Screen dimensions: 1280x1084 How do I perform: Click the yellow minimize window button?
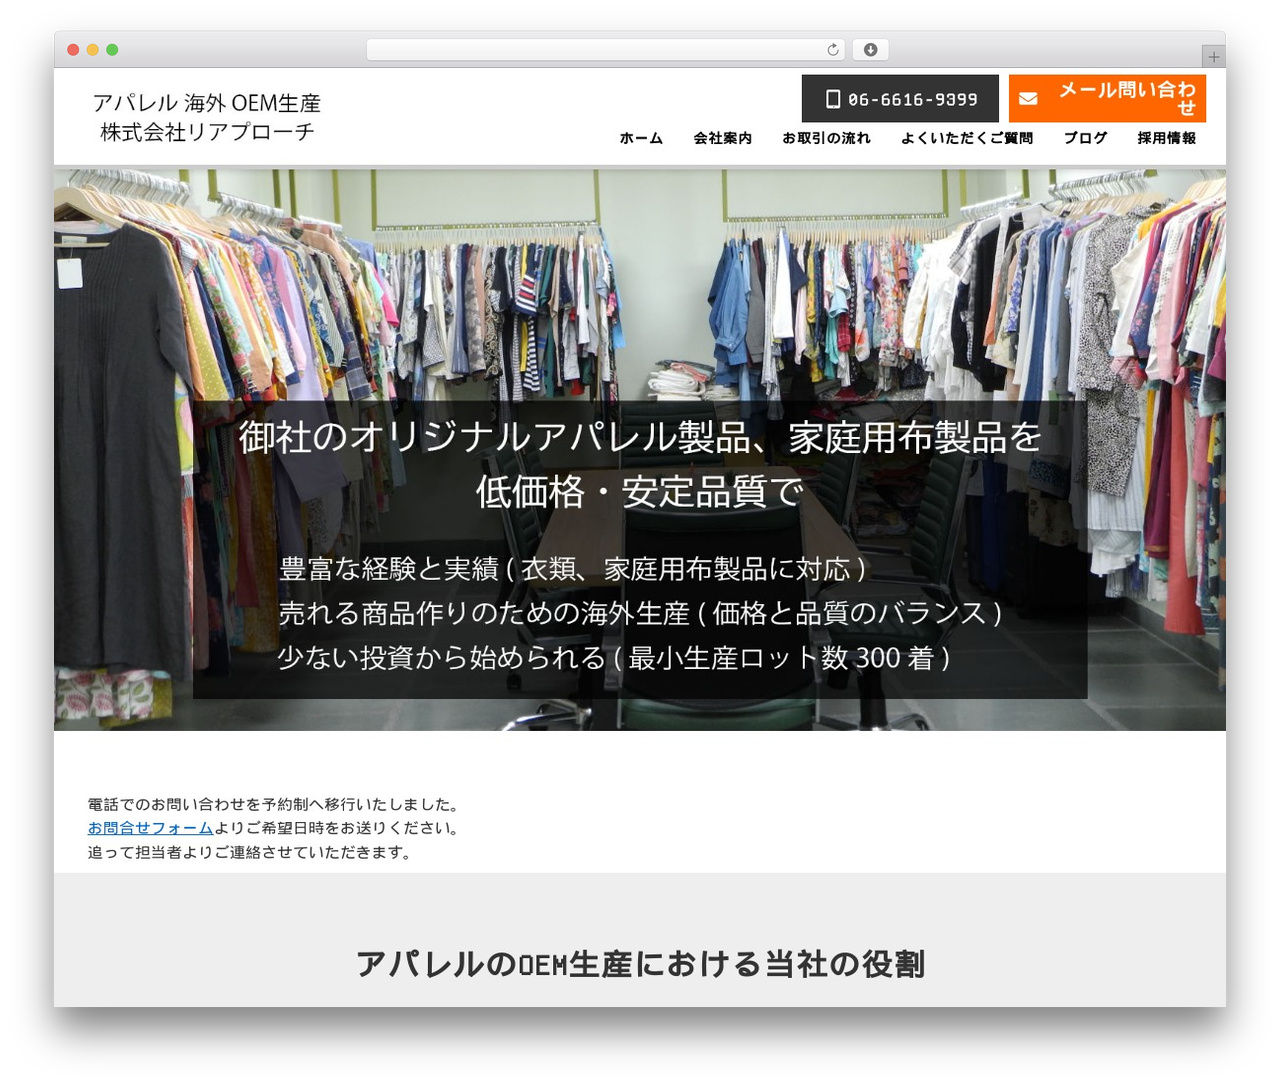pos(93,50)
